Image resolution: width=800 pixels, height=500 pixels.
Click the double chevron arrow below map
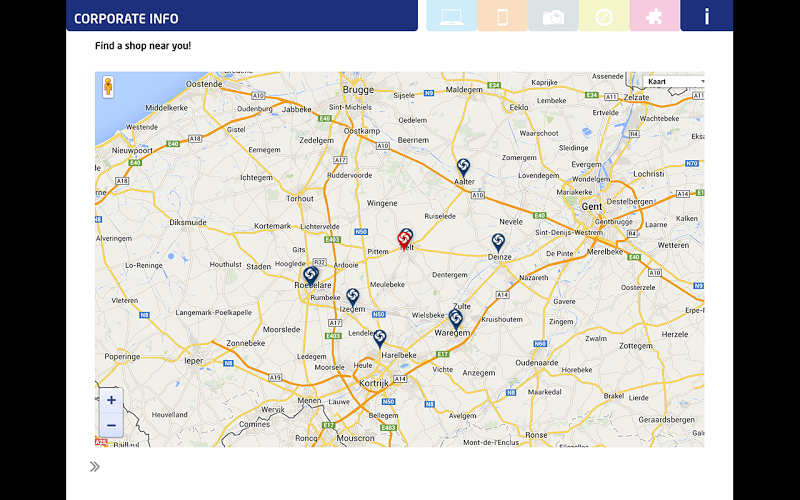pos(95,467)
